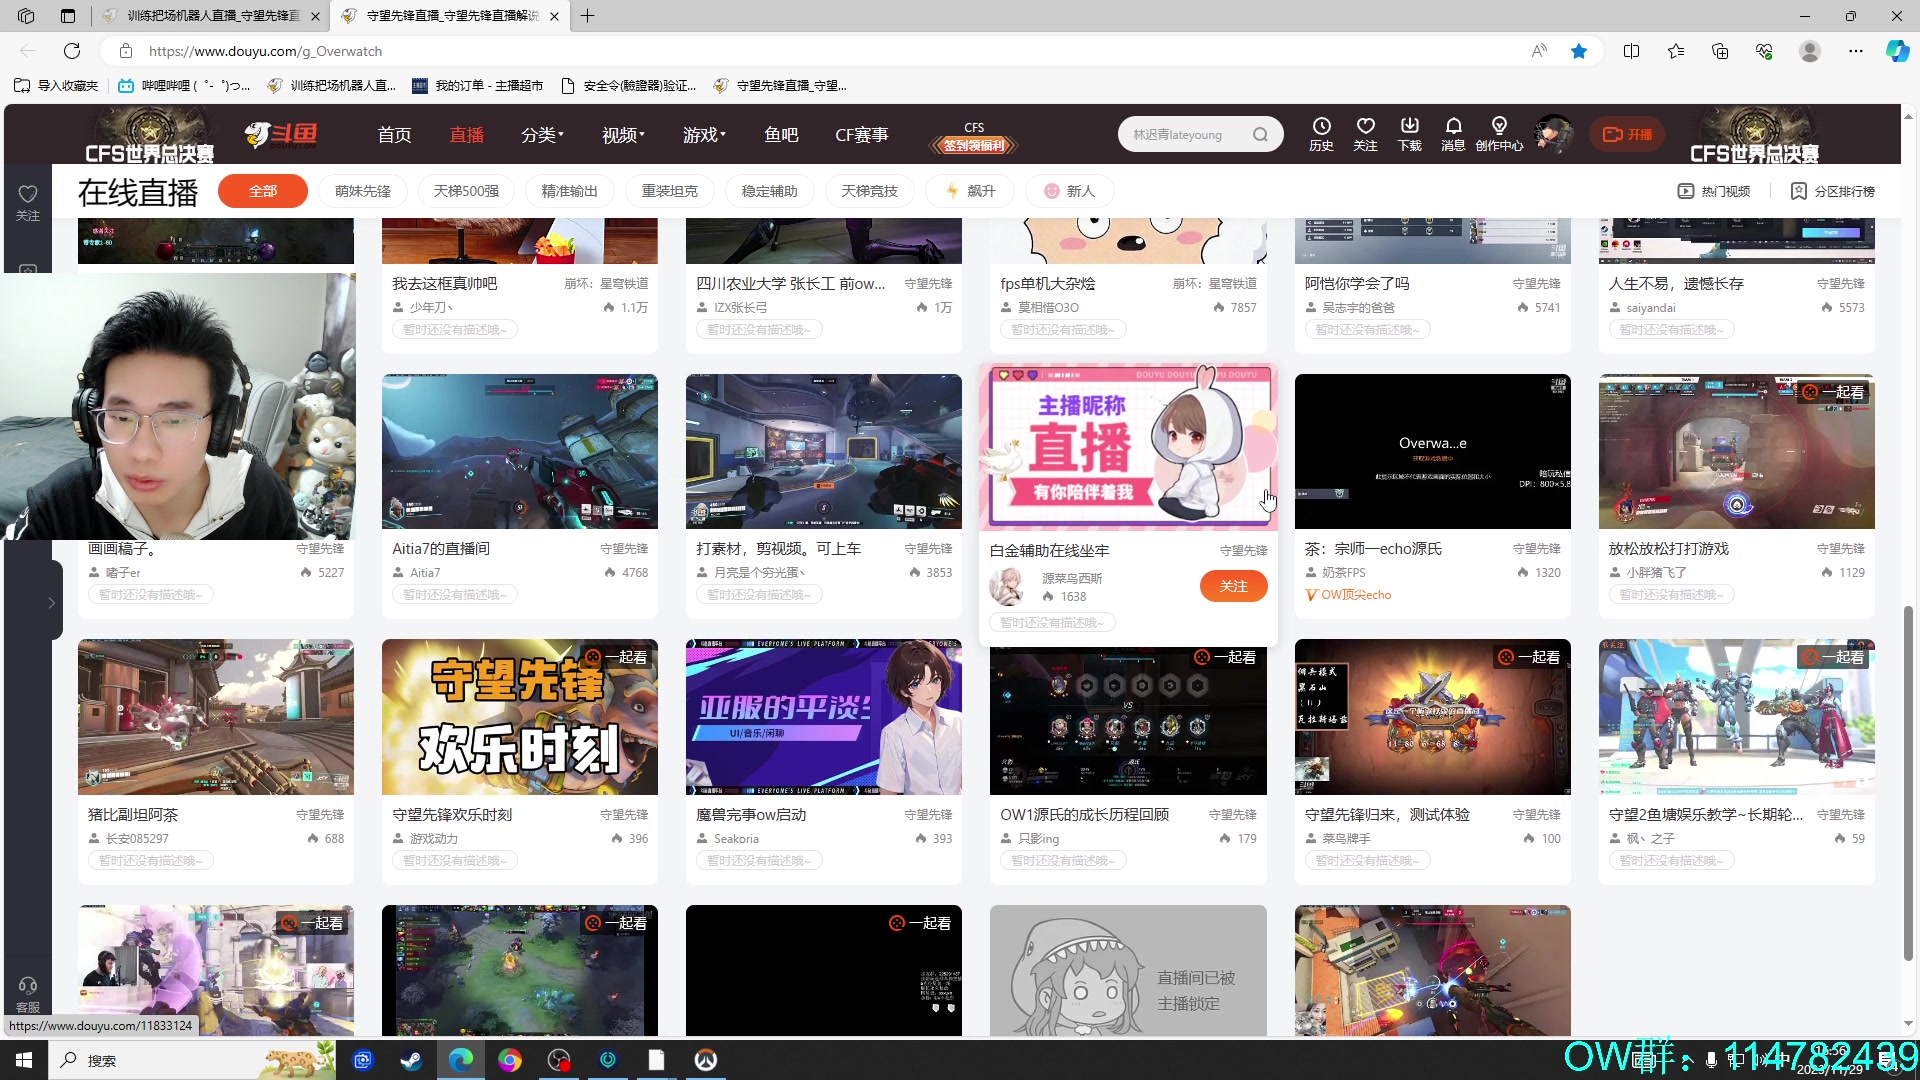Click the browser favorites star icon
Screen dimensions: 1920x1080
pyautogui.click(x=1579, y=51)
